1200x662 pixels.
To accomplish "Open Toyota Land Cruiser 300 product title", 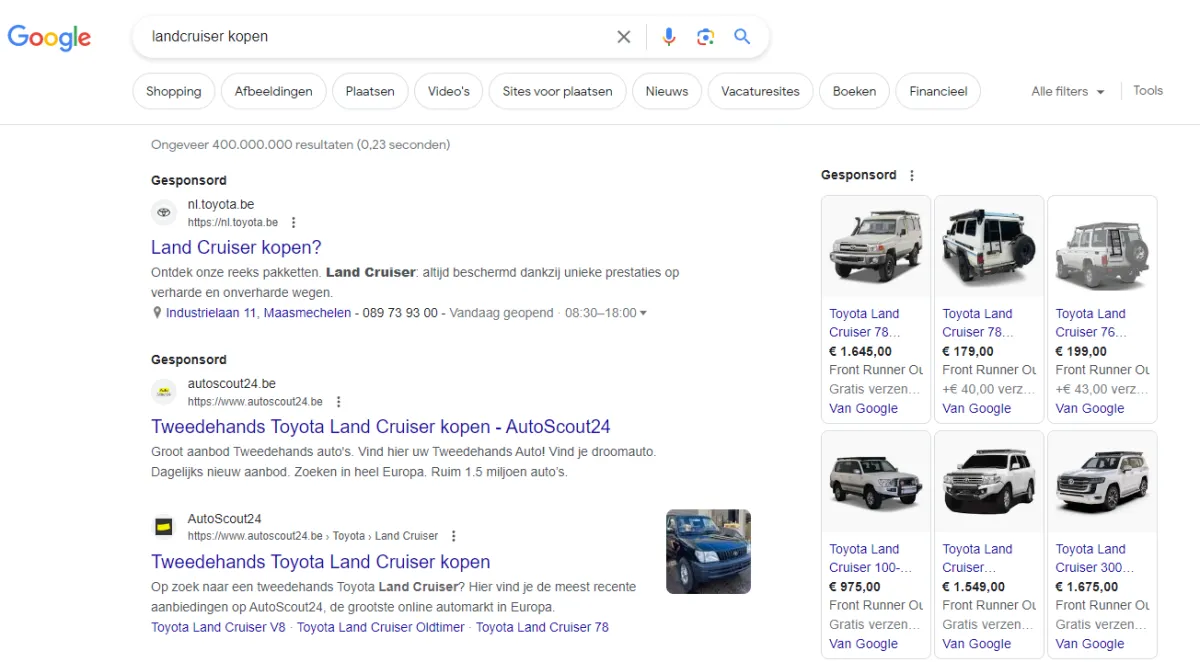I will click(1095, 558).
